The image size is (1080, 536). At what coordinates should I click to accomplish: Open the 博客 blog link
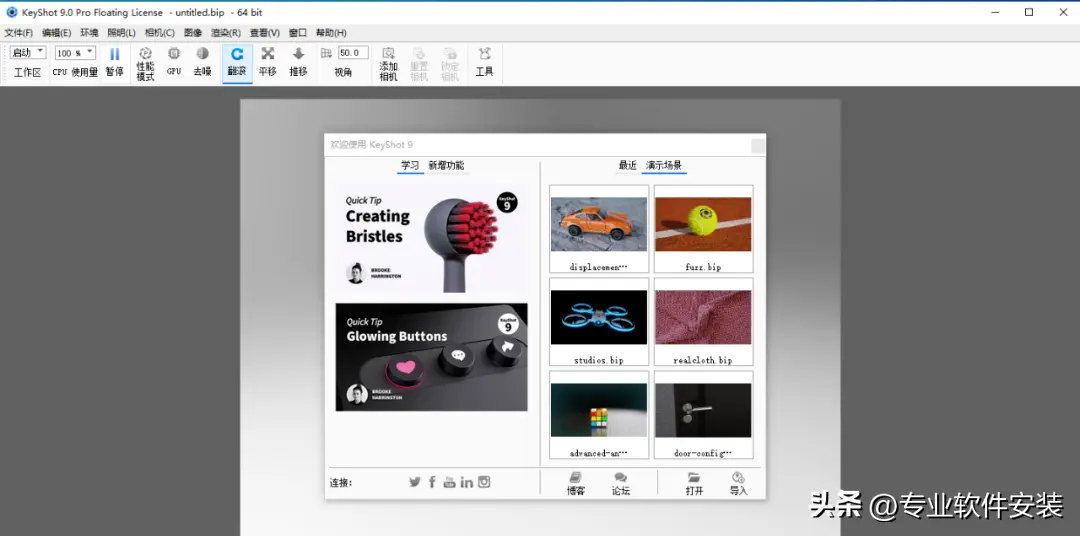click(x=576, y=484)
